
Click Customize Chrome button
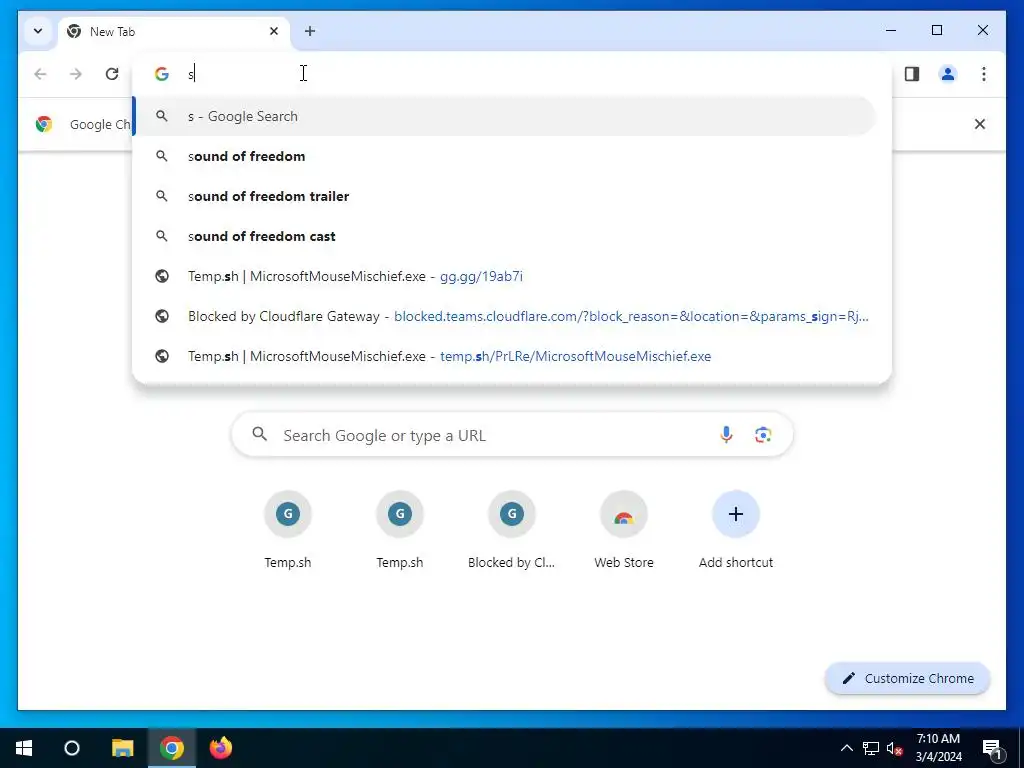[908, 679]
